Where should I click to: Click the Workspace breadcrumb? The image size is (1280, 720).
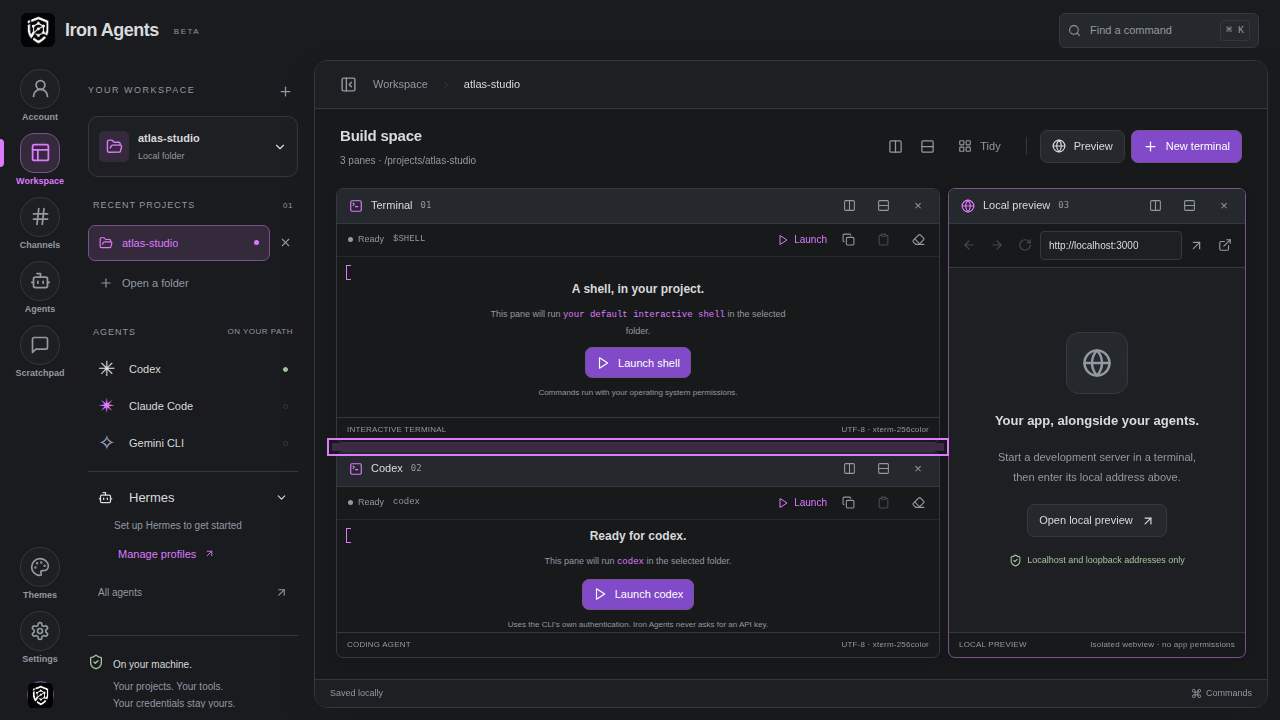click(x=400, y=84)
